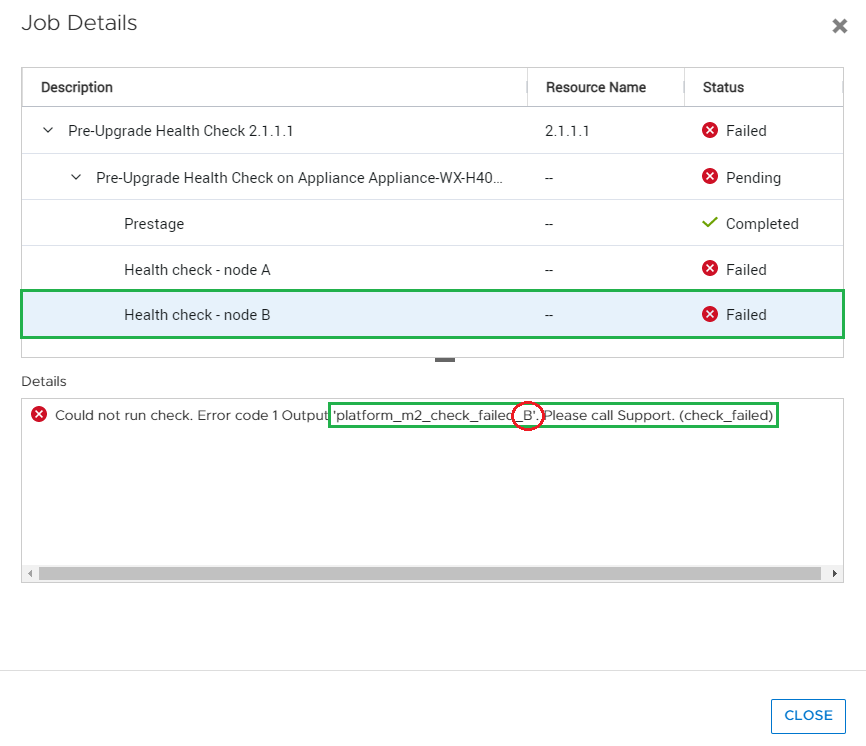Image resolution: width=866 pixels, height=746 pixels.
Task: Click the right arrow of the horizontal scrollbar
Action: (x=836, y=573)
